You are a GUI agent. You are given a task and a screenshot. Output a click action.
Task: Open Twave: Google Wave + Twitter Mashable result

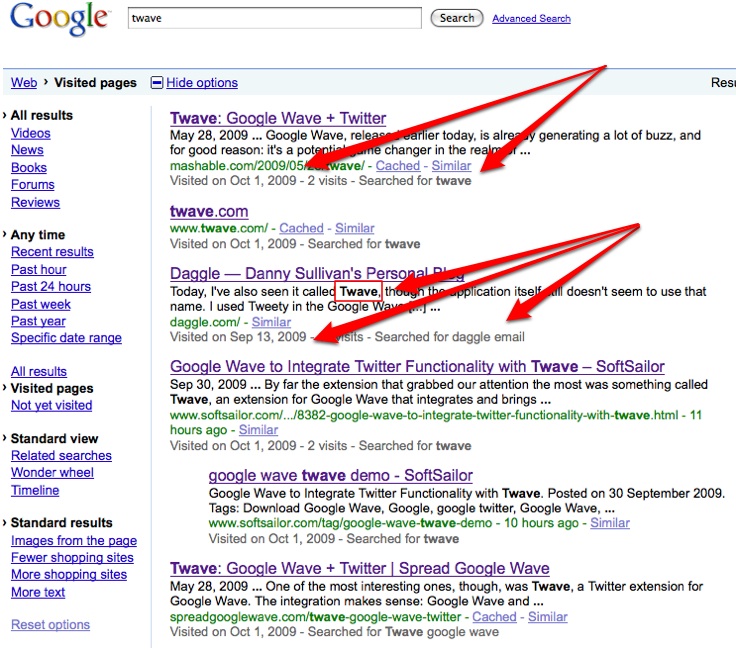(278, 118)
